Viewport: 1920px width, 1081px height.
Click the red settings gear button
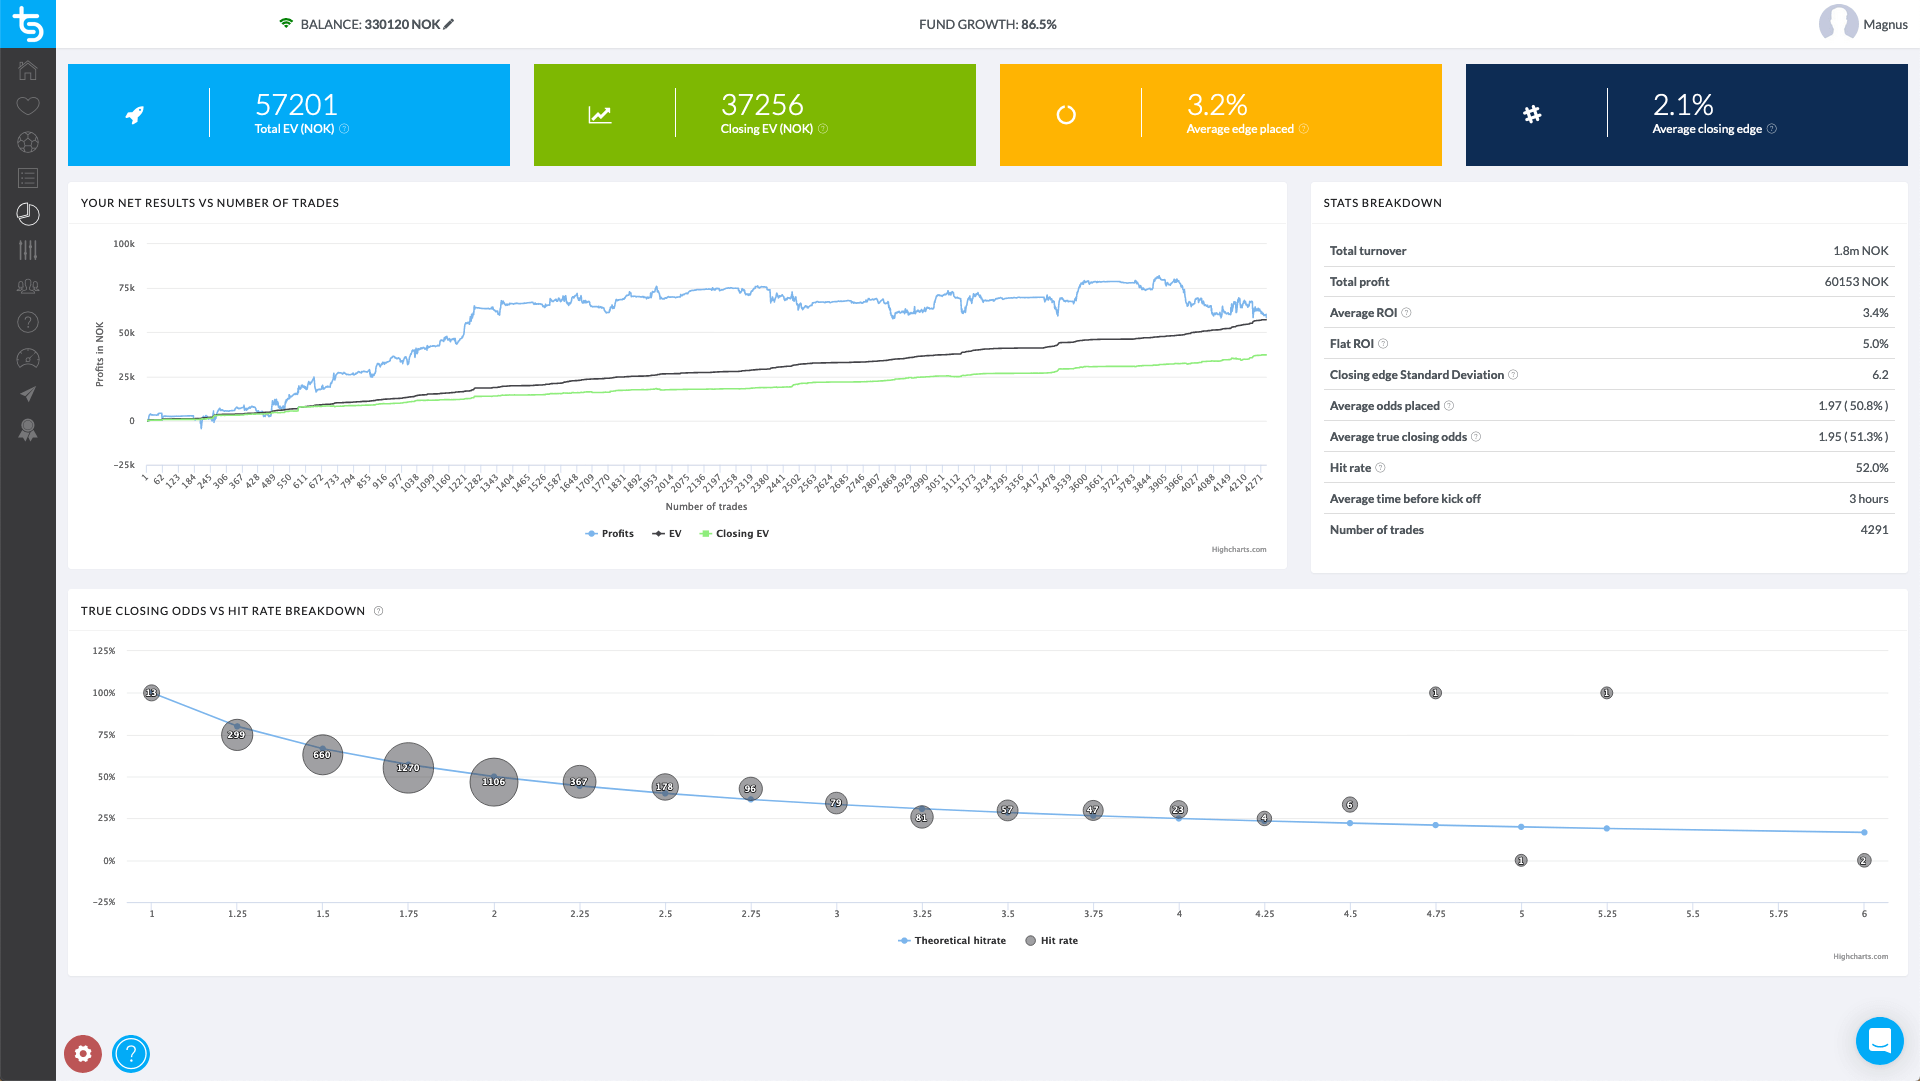pos(83,1053)
